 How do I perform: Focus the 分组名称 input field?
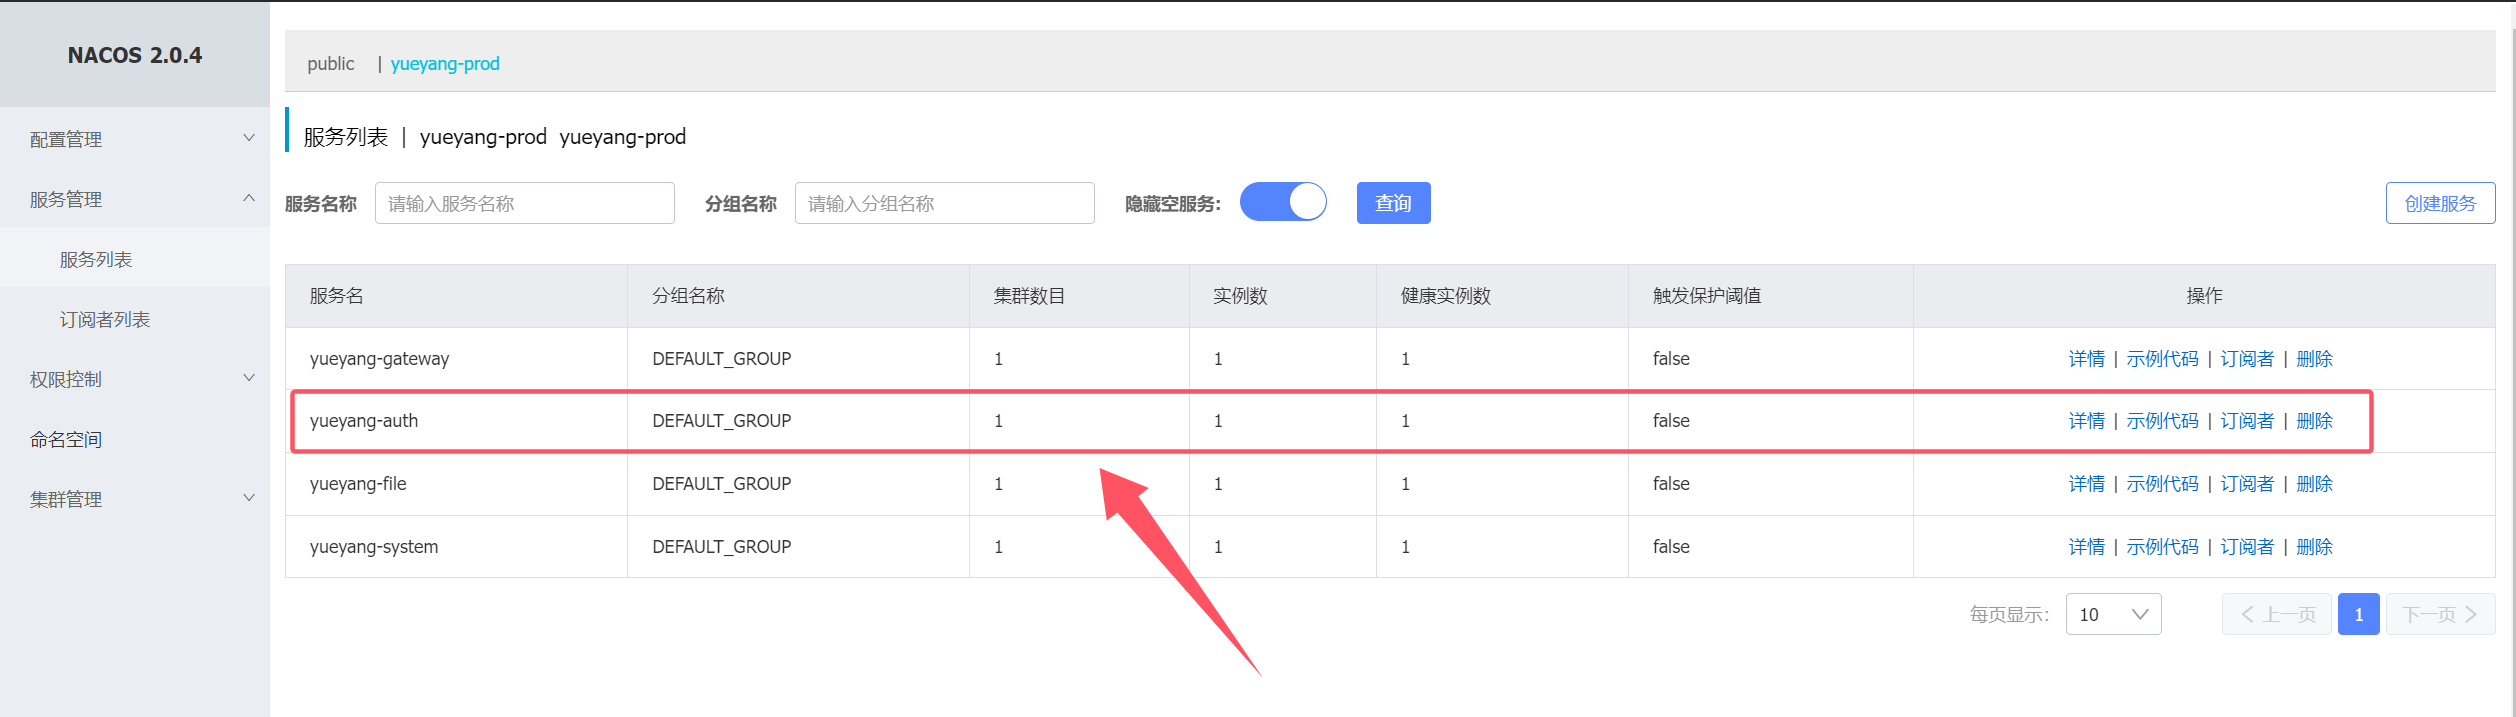tap(944, 203)
